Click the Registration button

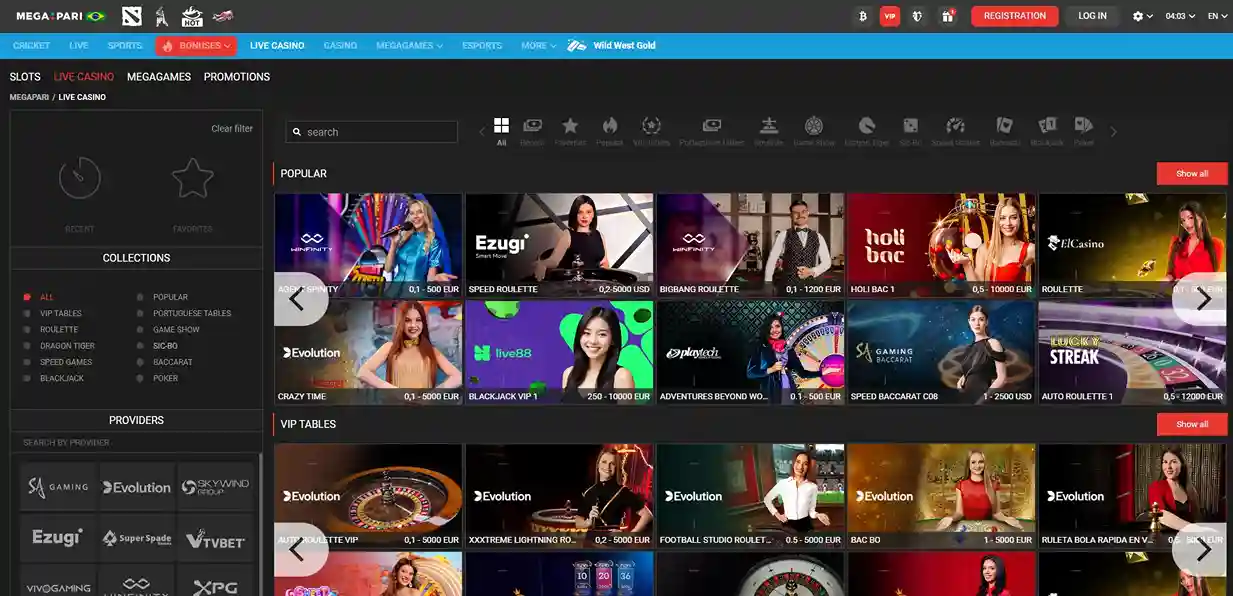[1014, 16]
